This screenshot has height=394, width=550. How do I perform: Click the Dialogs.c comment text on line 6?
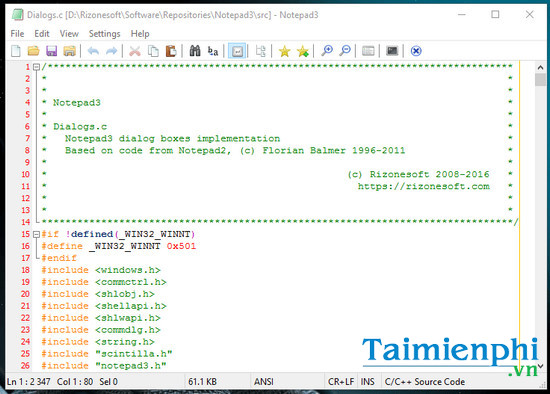tap(80, 127)
